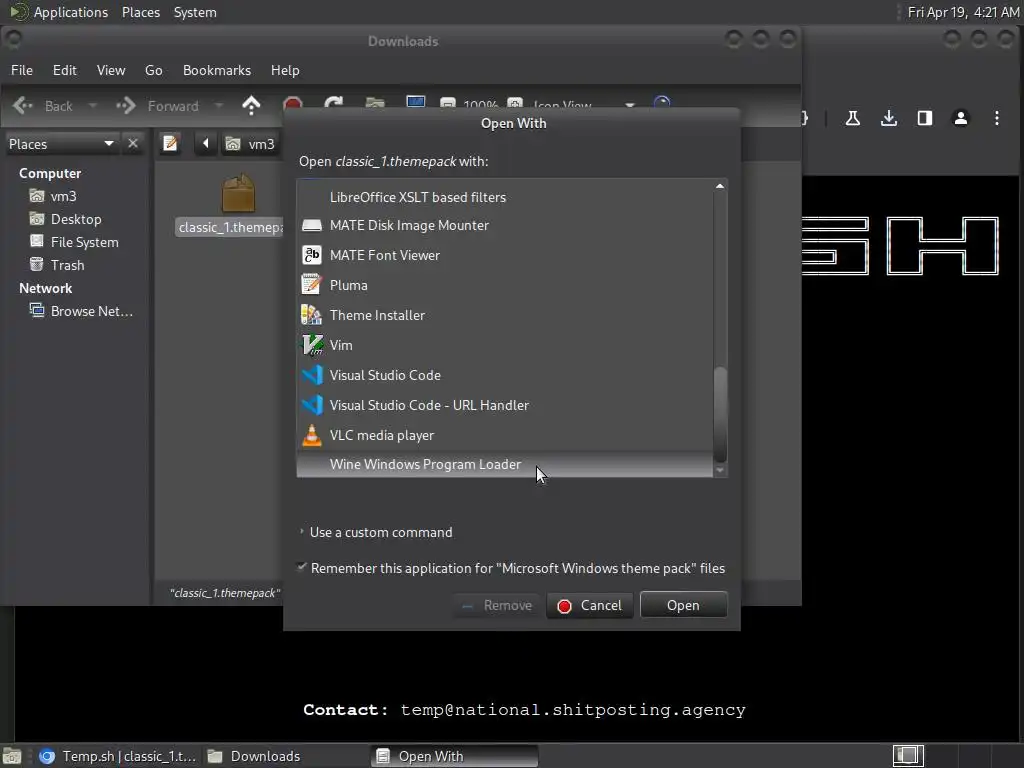Click Cancel in Open With dialog

[x=590, y=605]
